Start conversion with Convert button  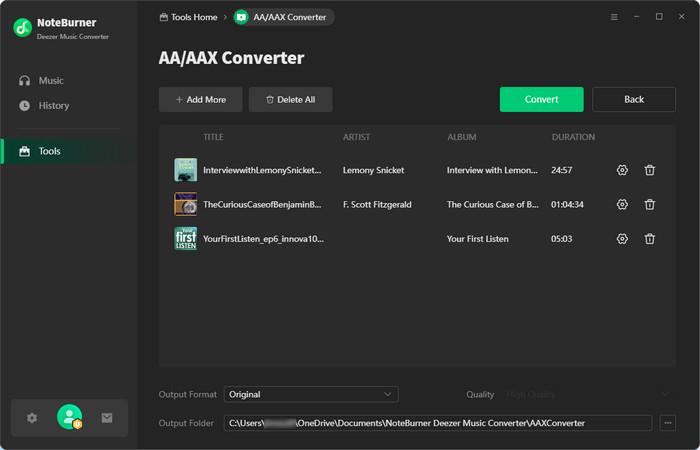coord(542,100)
